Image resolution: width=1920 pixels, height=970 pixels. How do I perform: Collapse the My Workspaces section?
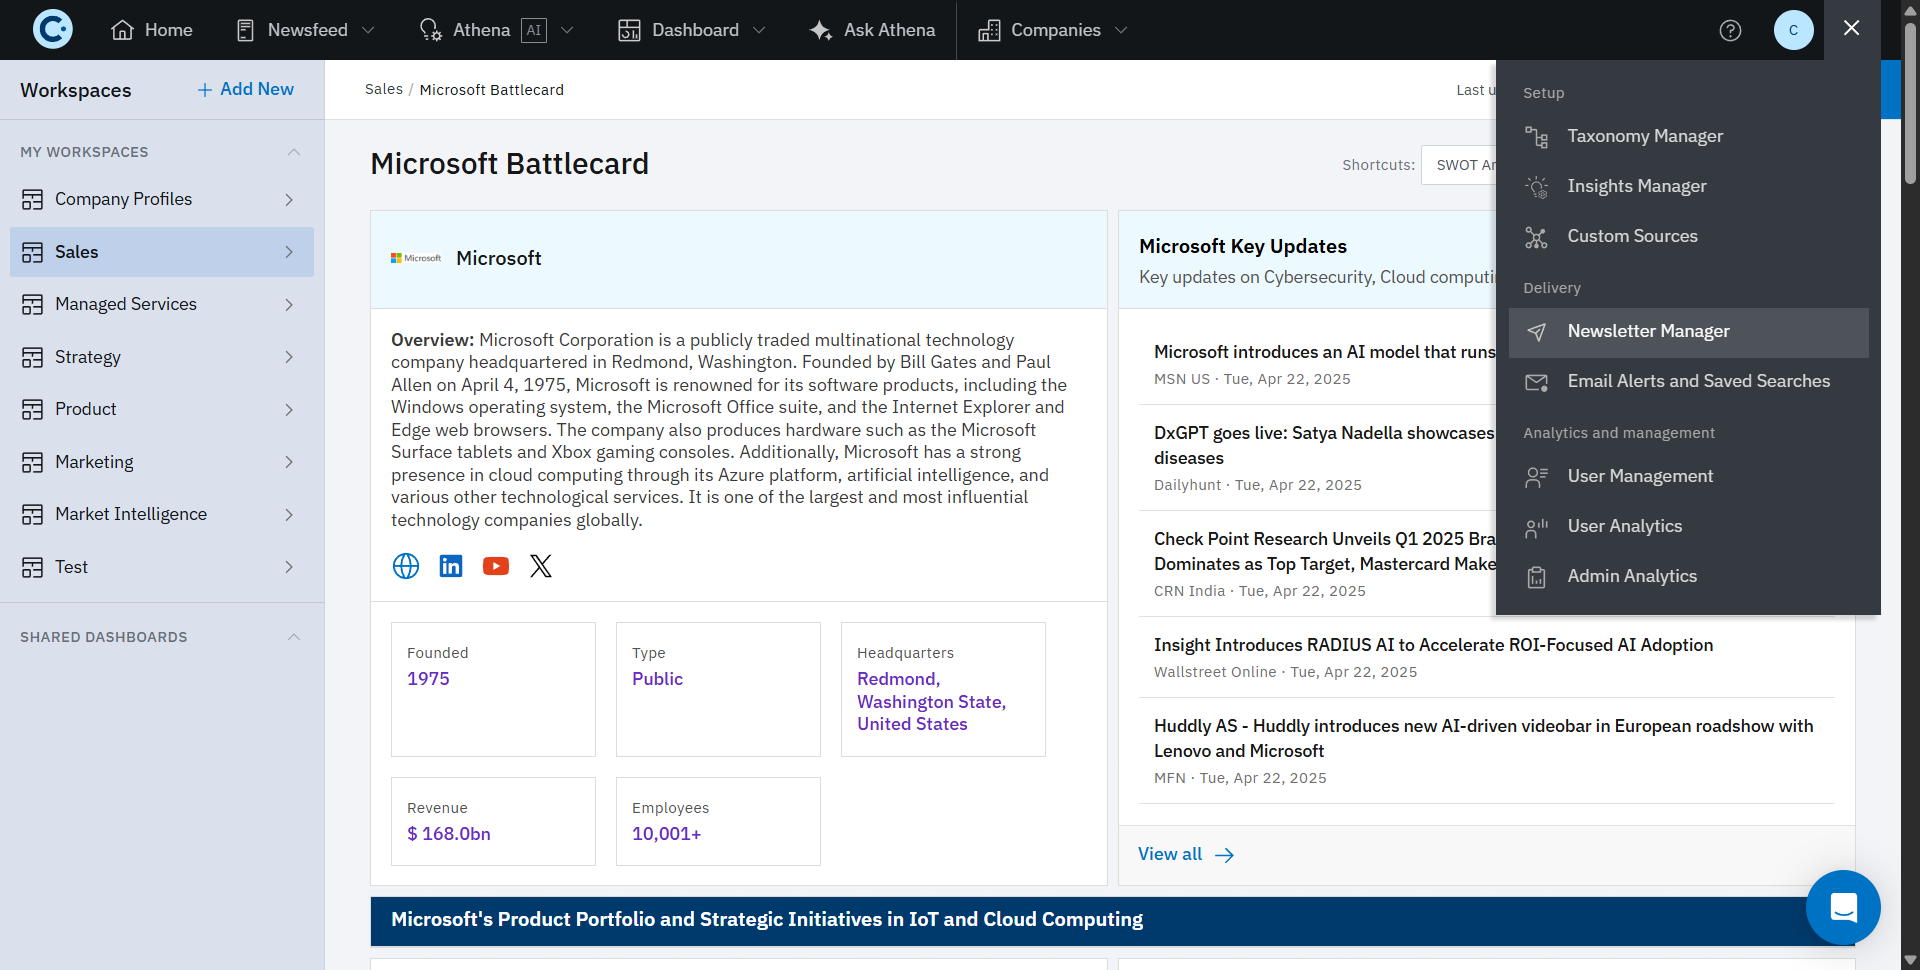pyautogui.click(x=293, y=152)
